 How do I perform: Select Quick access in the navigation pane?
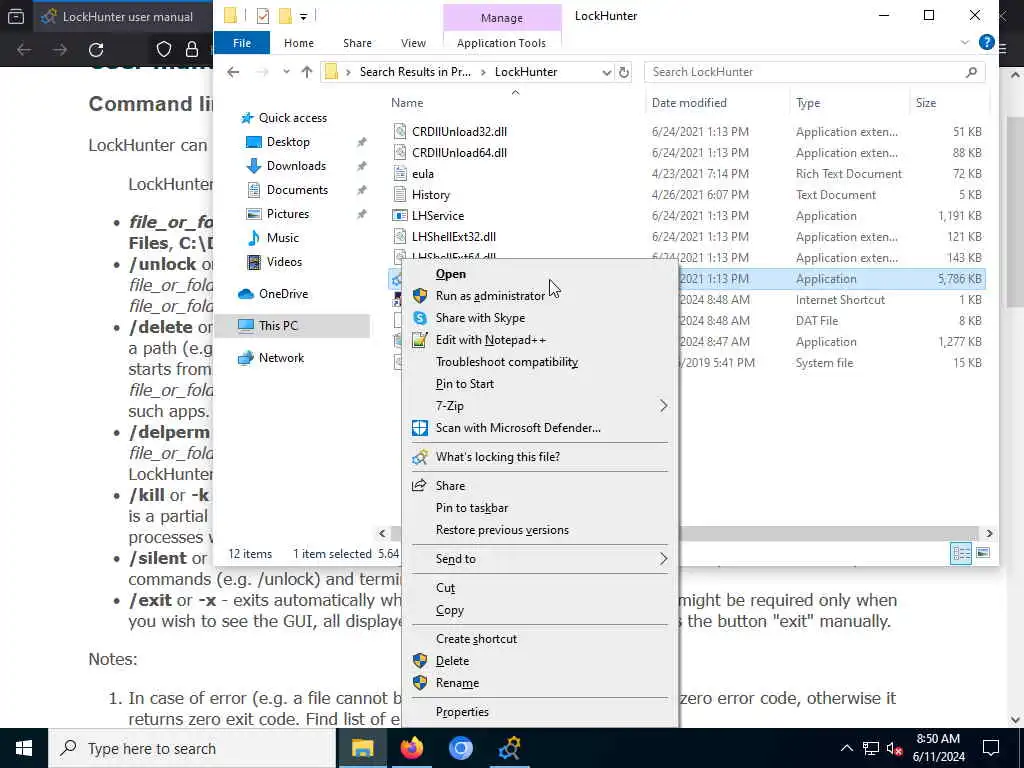(x=293, y=118)
